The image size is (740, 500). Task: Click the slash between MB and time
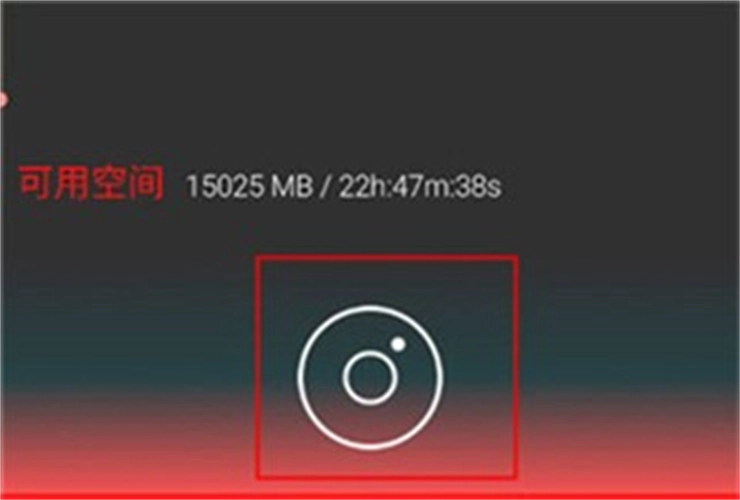(326, 186)
